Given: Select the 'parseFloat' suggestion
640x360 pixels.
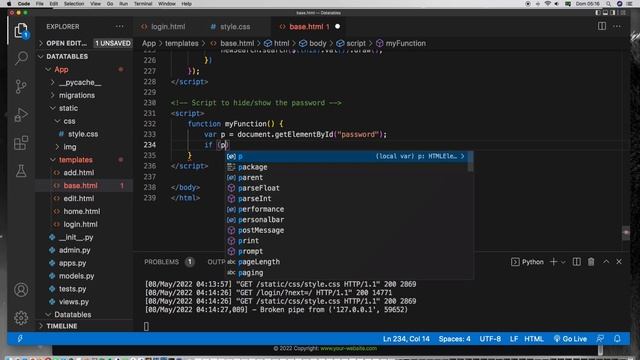Looking at the screenshot, I should (349, 188).
